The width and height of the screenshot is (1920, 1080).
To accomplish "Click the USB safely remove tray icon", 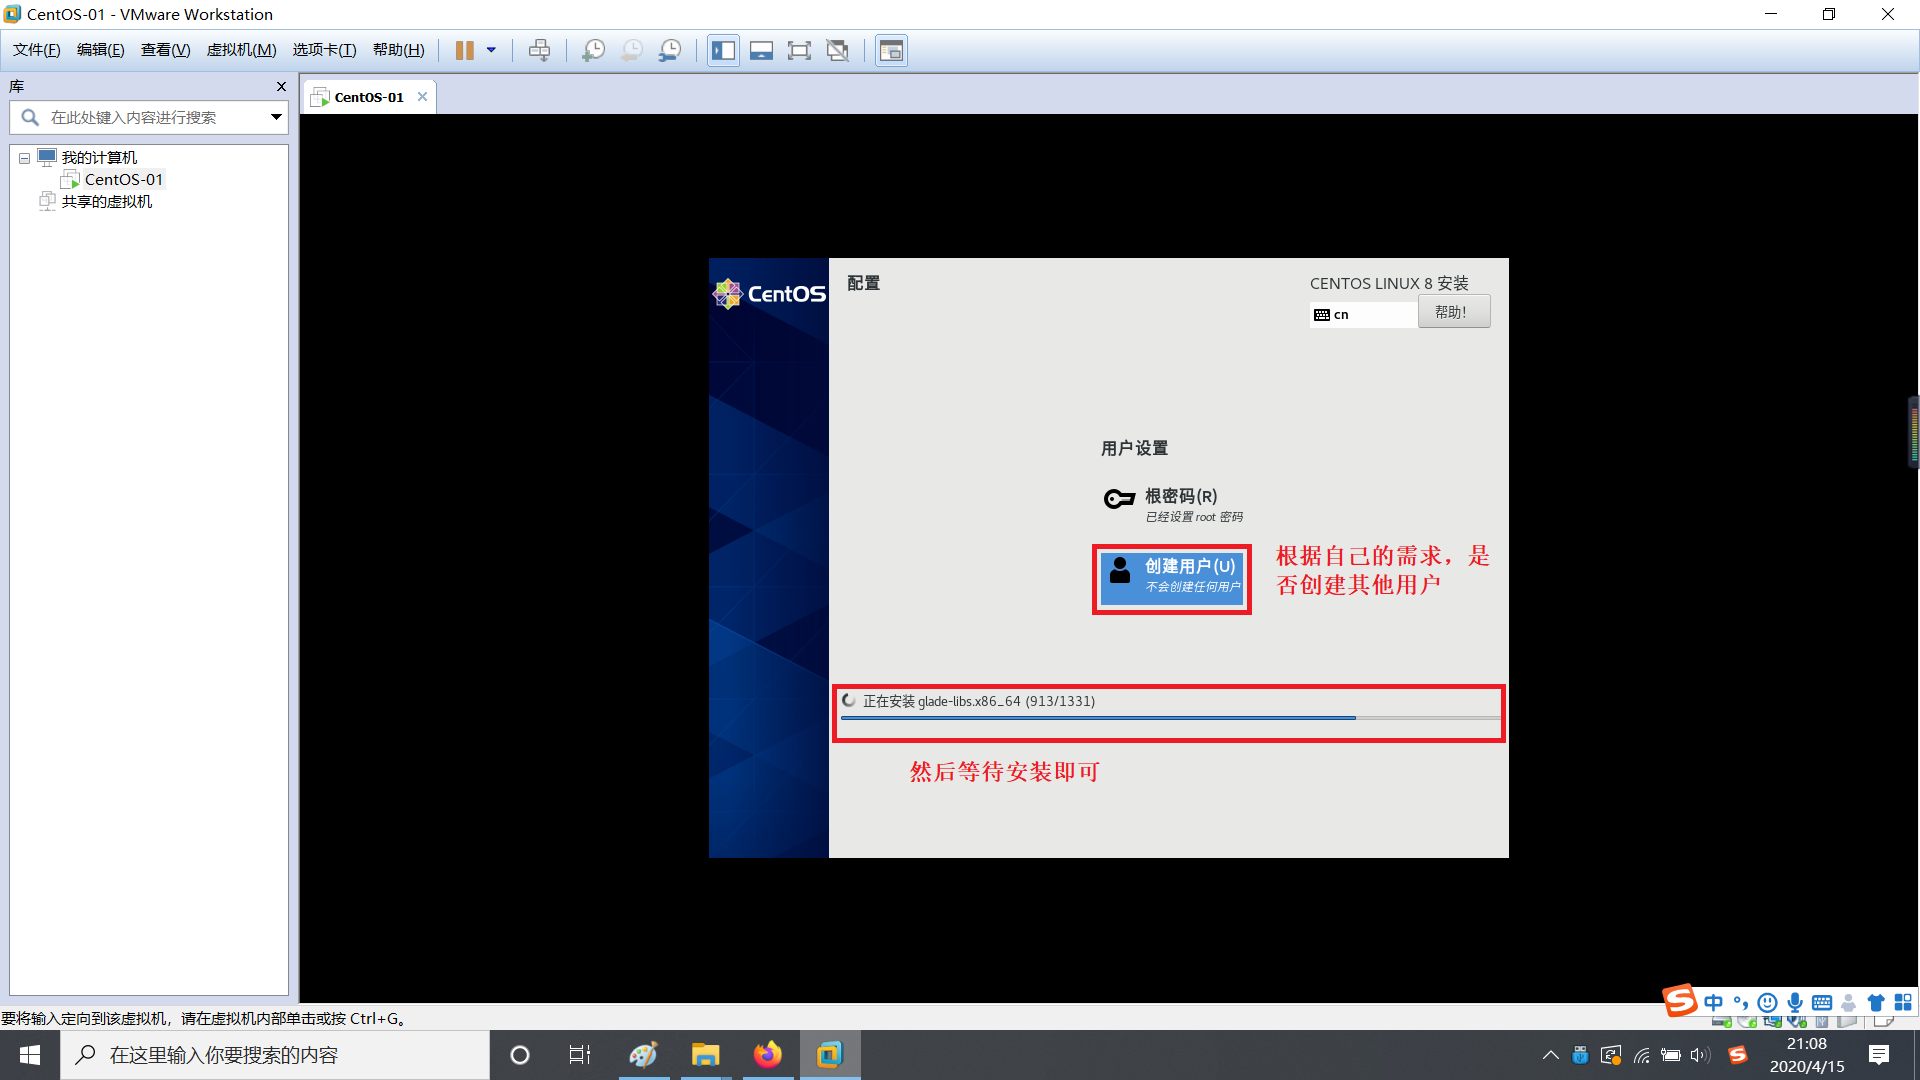I will pos(1580,1055).
